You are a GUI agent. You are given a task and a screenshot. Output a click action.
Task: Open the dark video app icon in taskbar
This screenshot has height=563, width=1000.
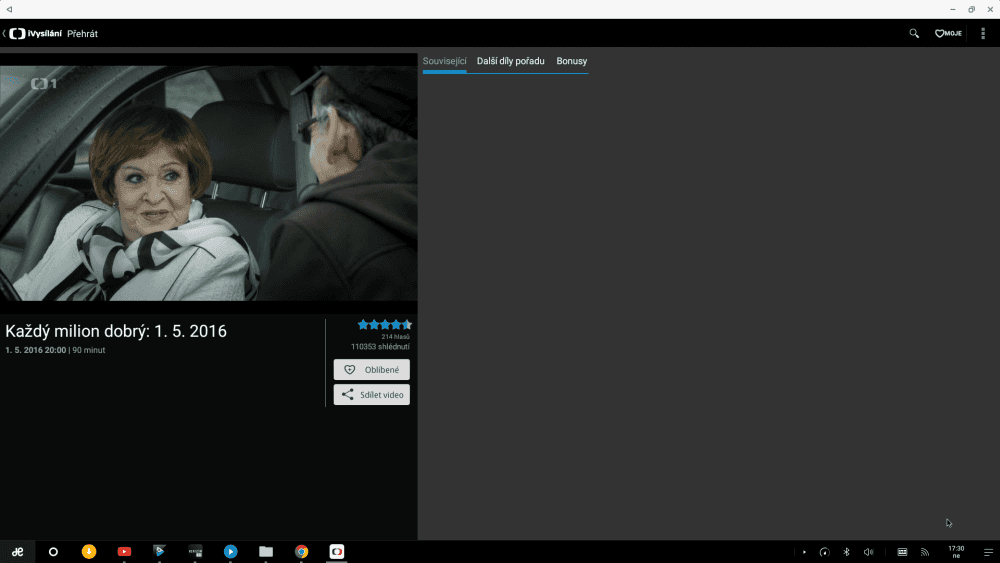coord(195,552)
